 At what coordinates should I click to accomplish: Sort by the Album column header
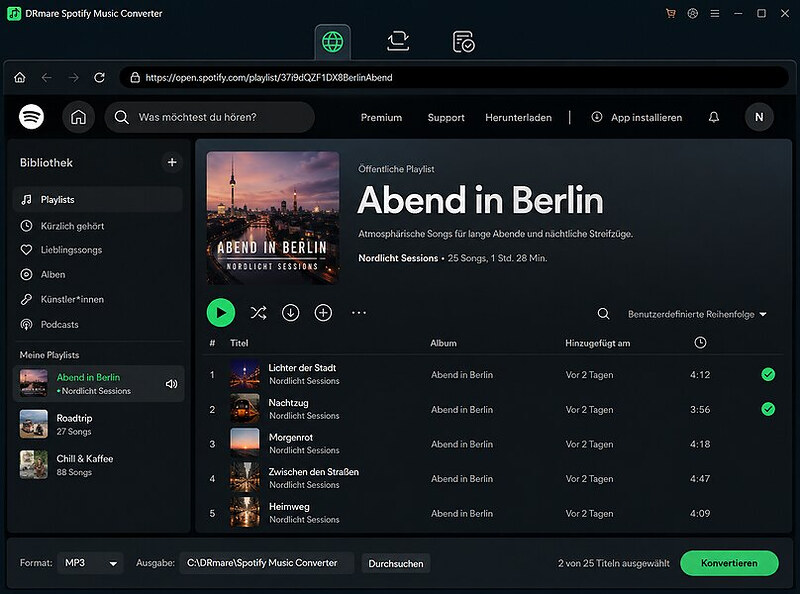[443, 343]
